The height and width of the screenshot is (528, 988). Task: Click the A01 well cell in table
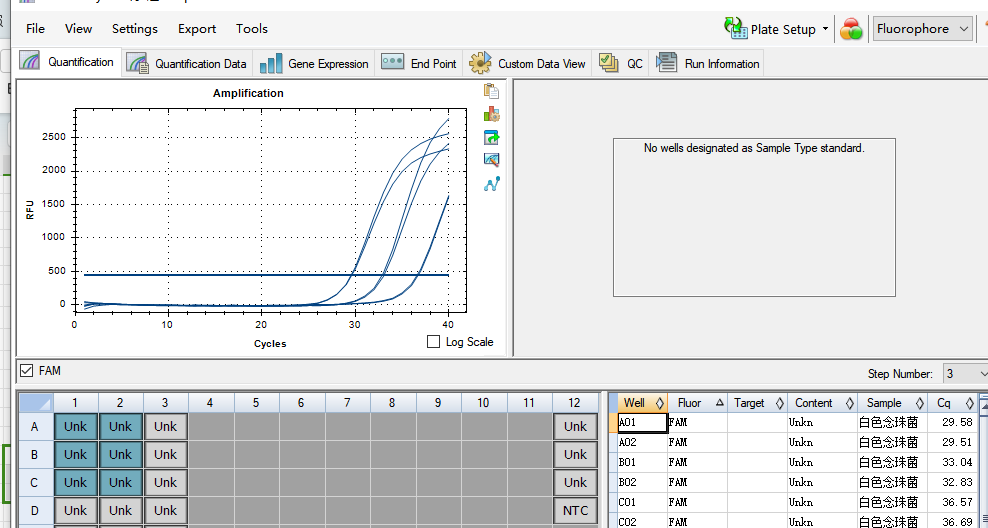coord(643,423)
